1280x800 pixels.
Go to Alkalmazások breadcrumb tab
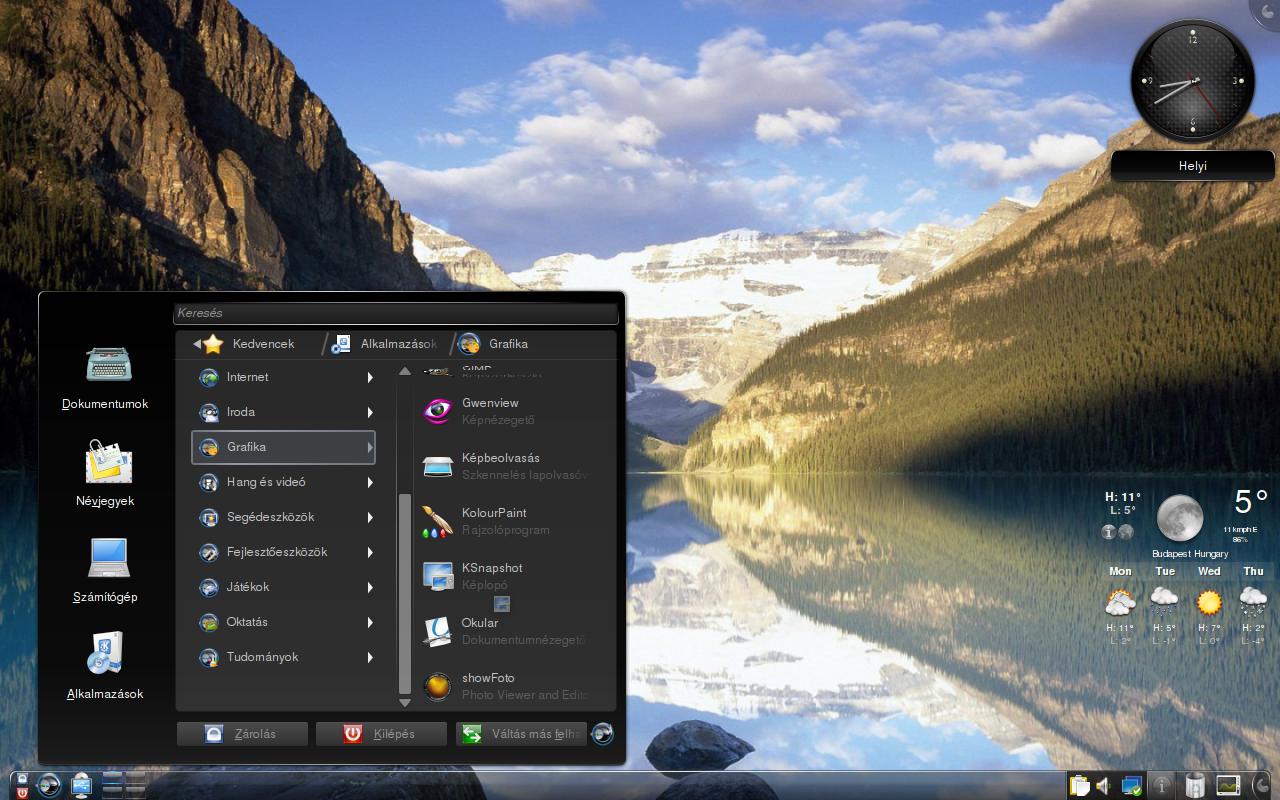tap(384, 344)
